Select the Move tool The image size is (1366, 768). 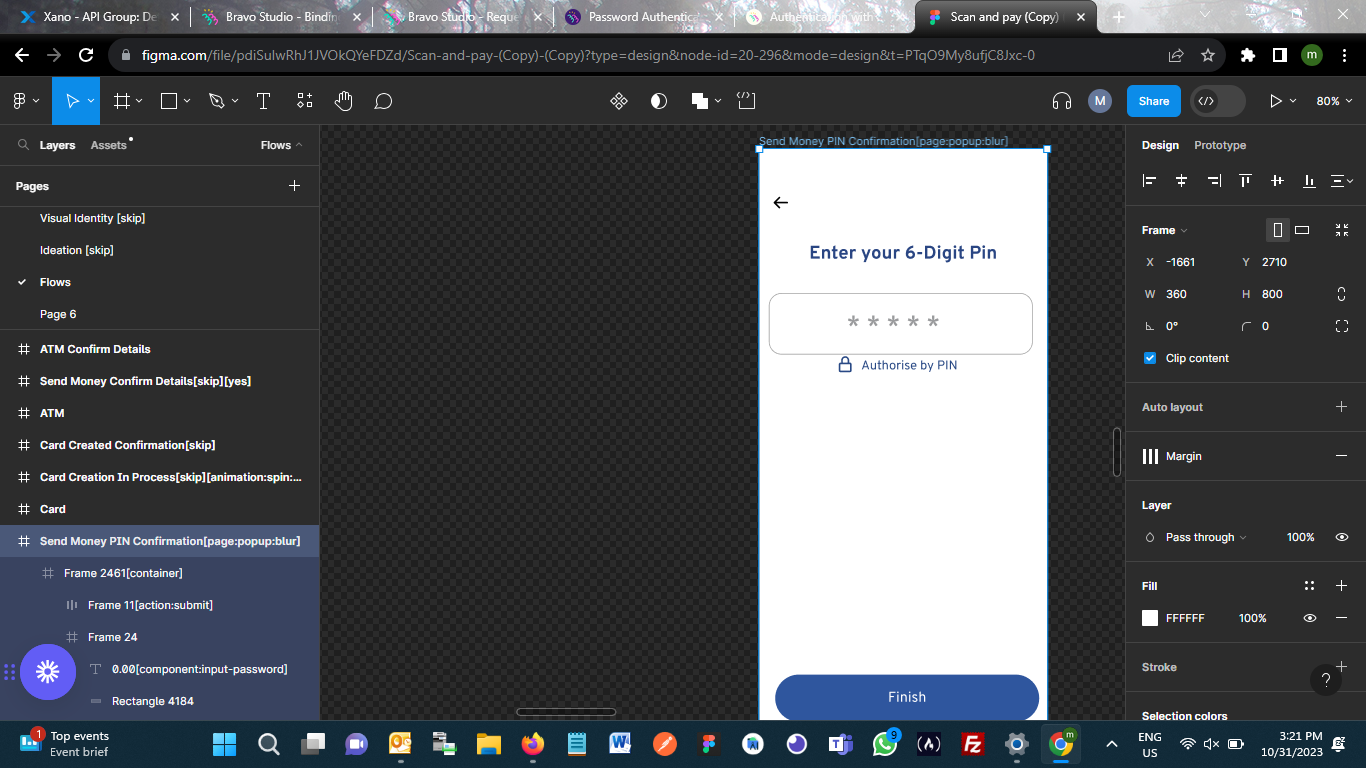point(71,101)
